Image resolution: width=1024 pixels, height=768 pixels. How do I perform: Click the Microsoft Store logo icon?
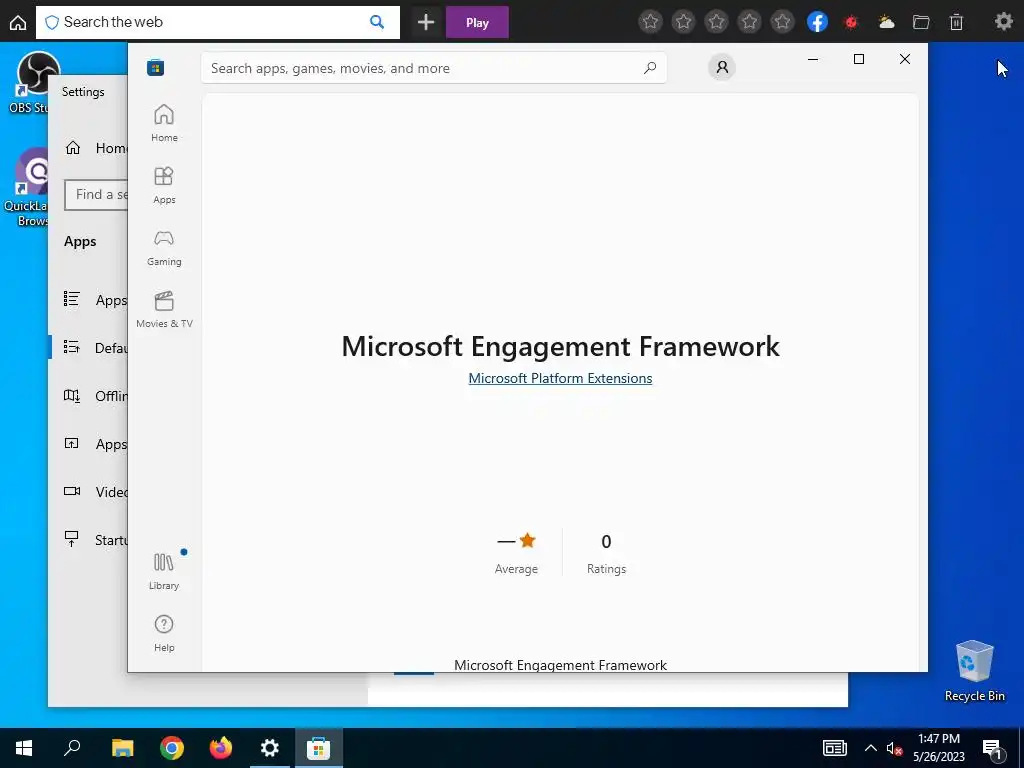(x=155, y=67)
